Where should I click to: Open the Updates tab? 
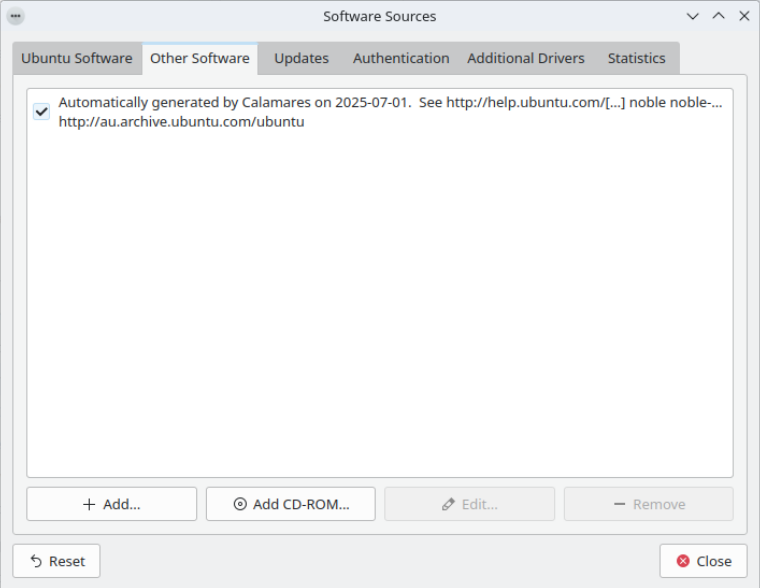point(301,58)
